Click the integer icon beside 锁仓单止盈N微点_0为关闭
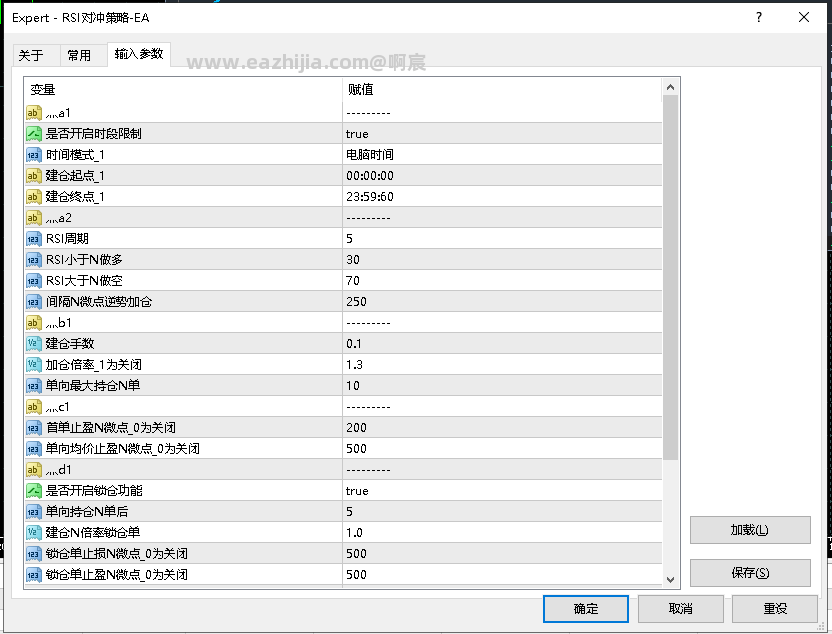The height and width of the screenshot is (634, 832). click(33, 575)
